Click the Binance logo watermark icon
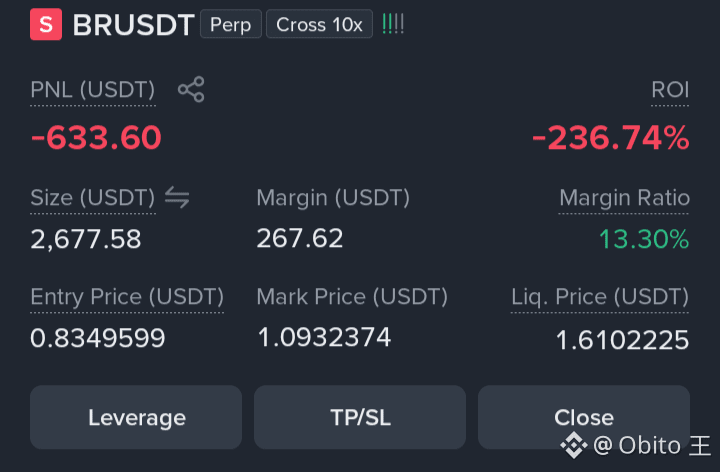The height and width of the screenshot is (472, 720). [574, 445]
